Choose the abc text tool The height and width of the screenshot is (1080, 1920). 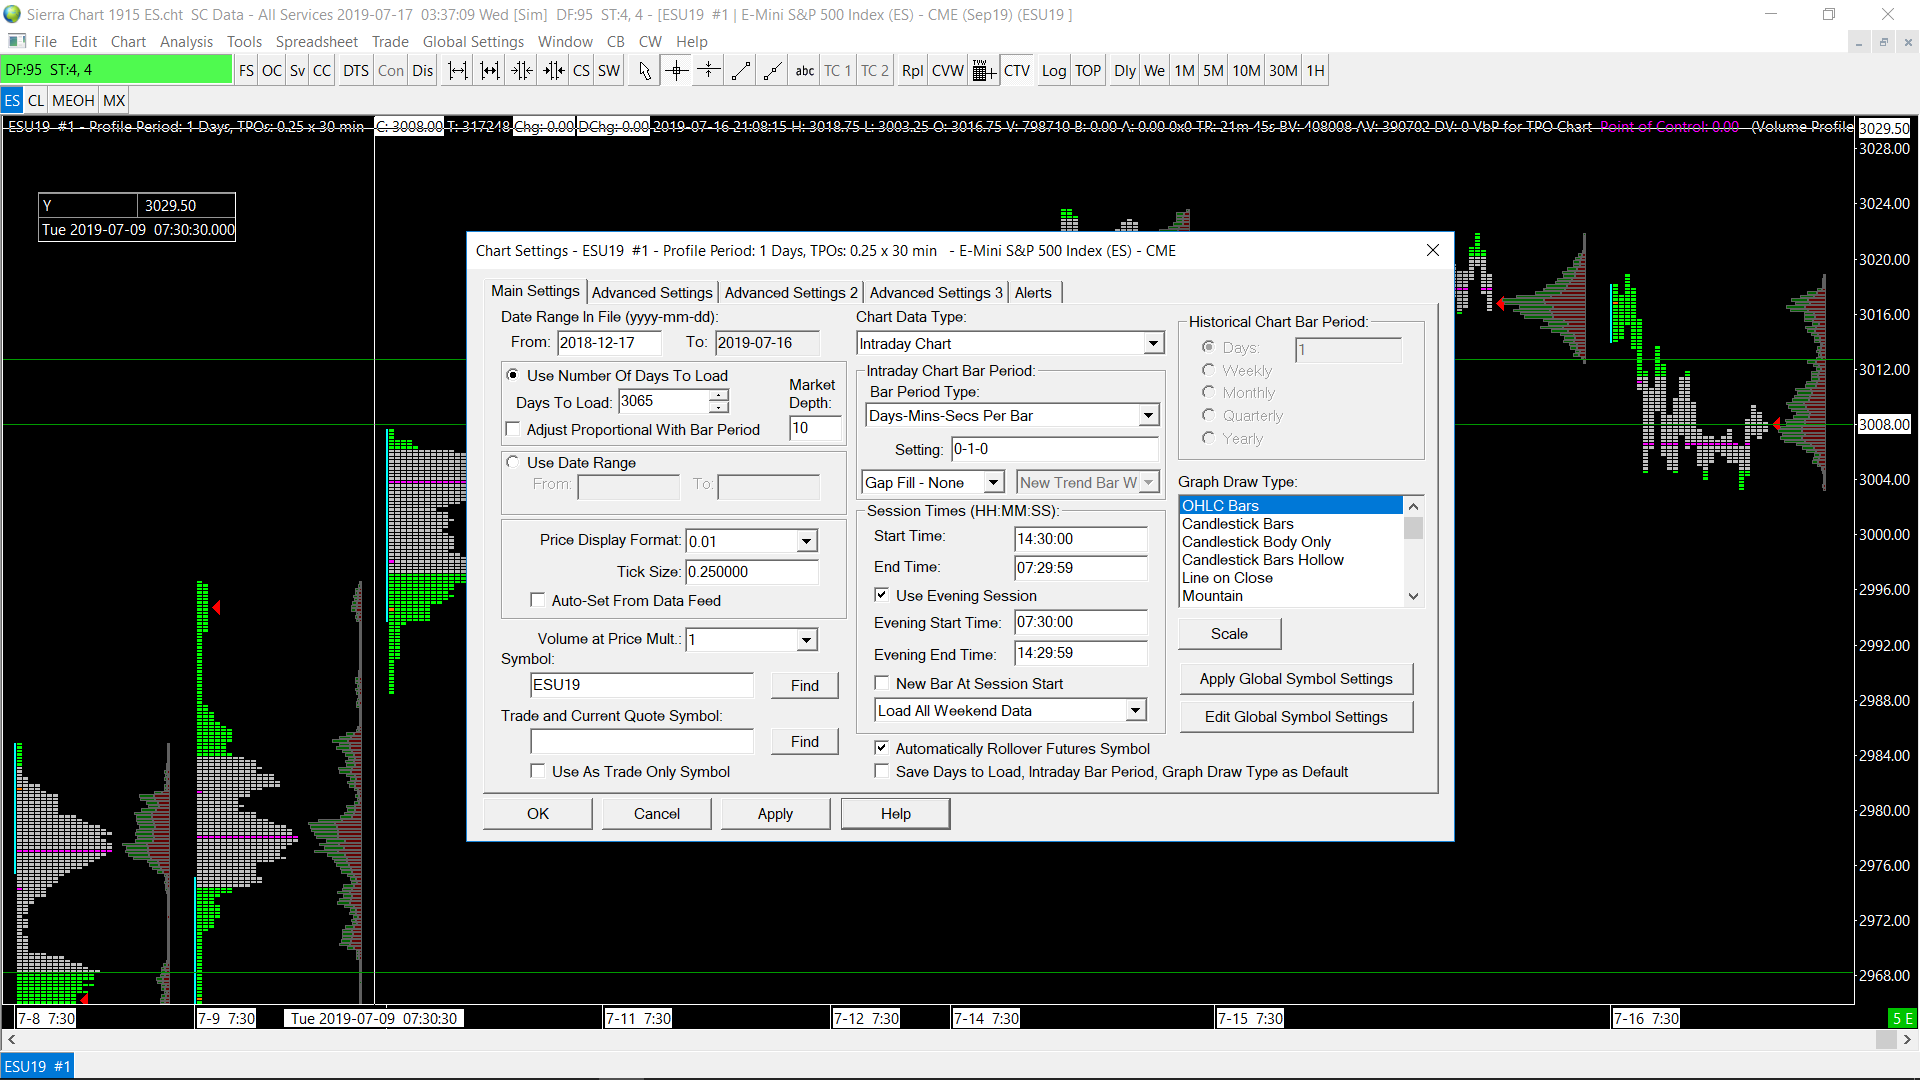coord(805,71)
